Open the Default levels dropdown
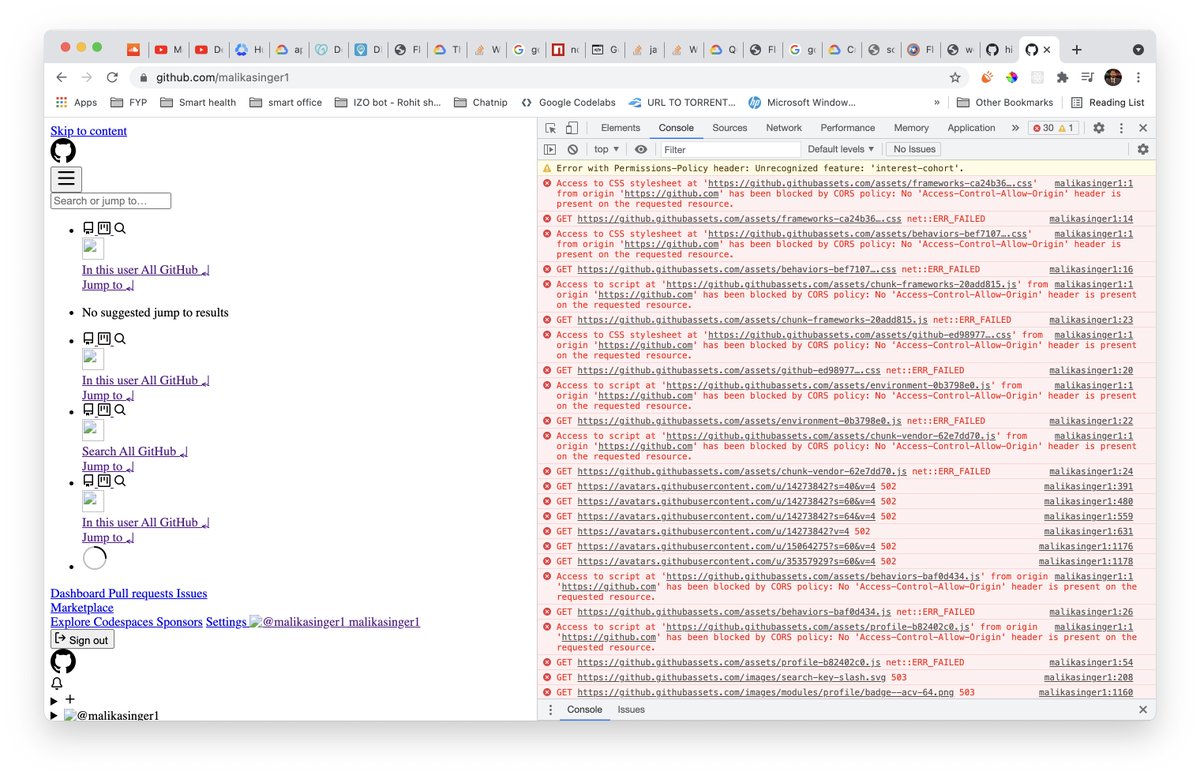 click(x=841, y=149)
